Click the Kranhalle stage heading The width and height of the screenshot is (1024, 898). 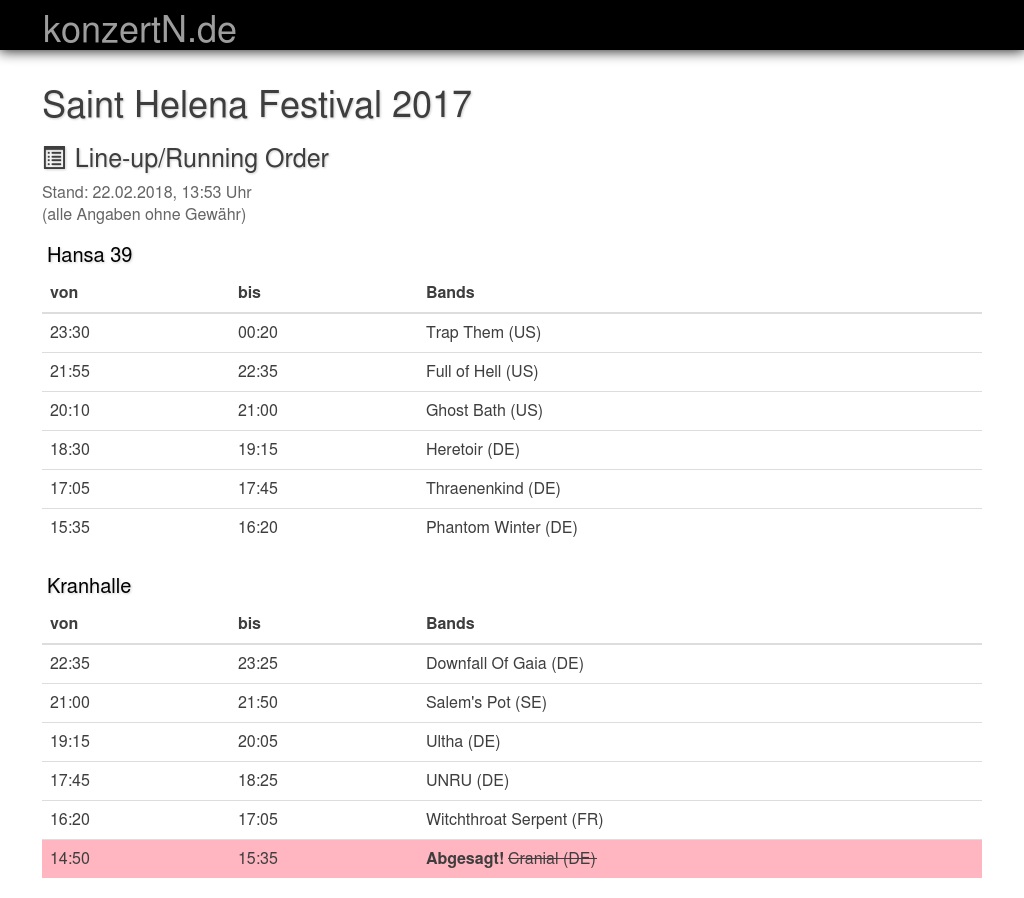pos(89,586)
